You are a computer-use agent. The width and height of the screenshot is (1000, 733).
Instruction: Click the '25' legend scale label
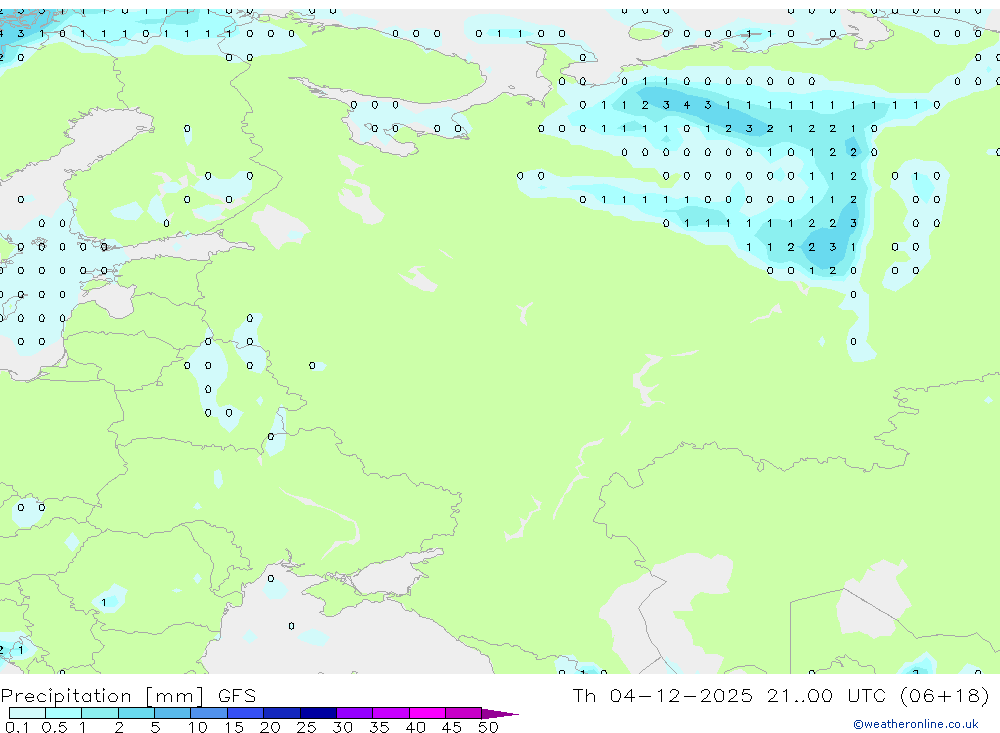pyautogui.click(x=307, y=727)
